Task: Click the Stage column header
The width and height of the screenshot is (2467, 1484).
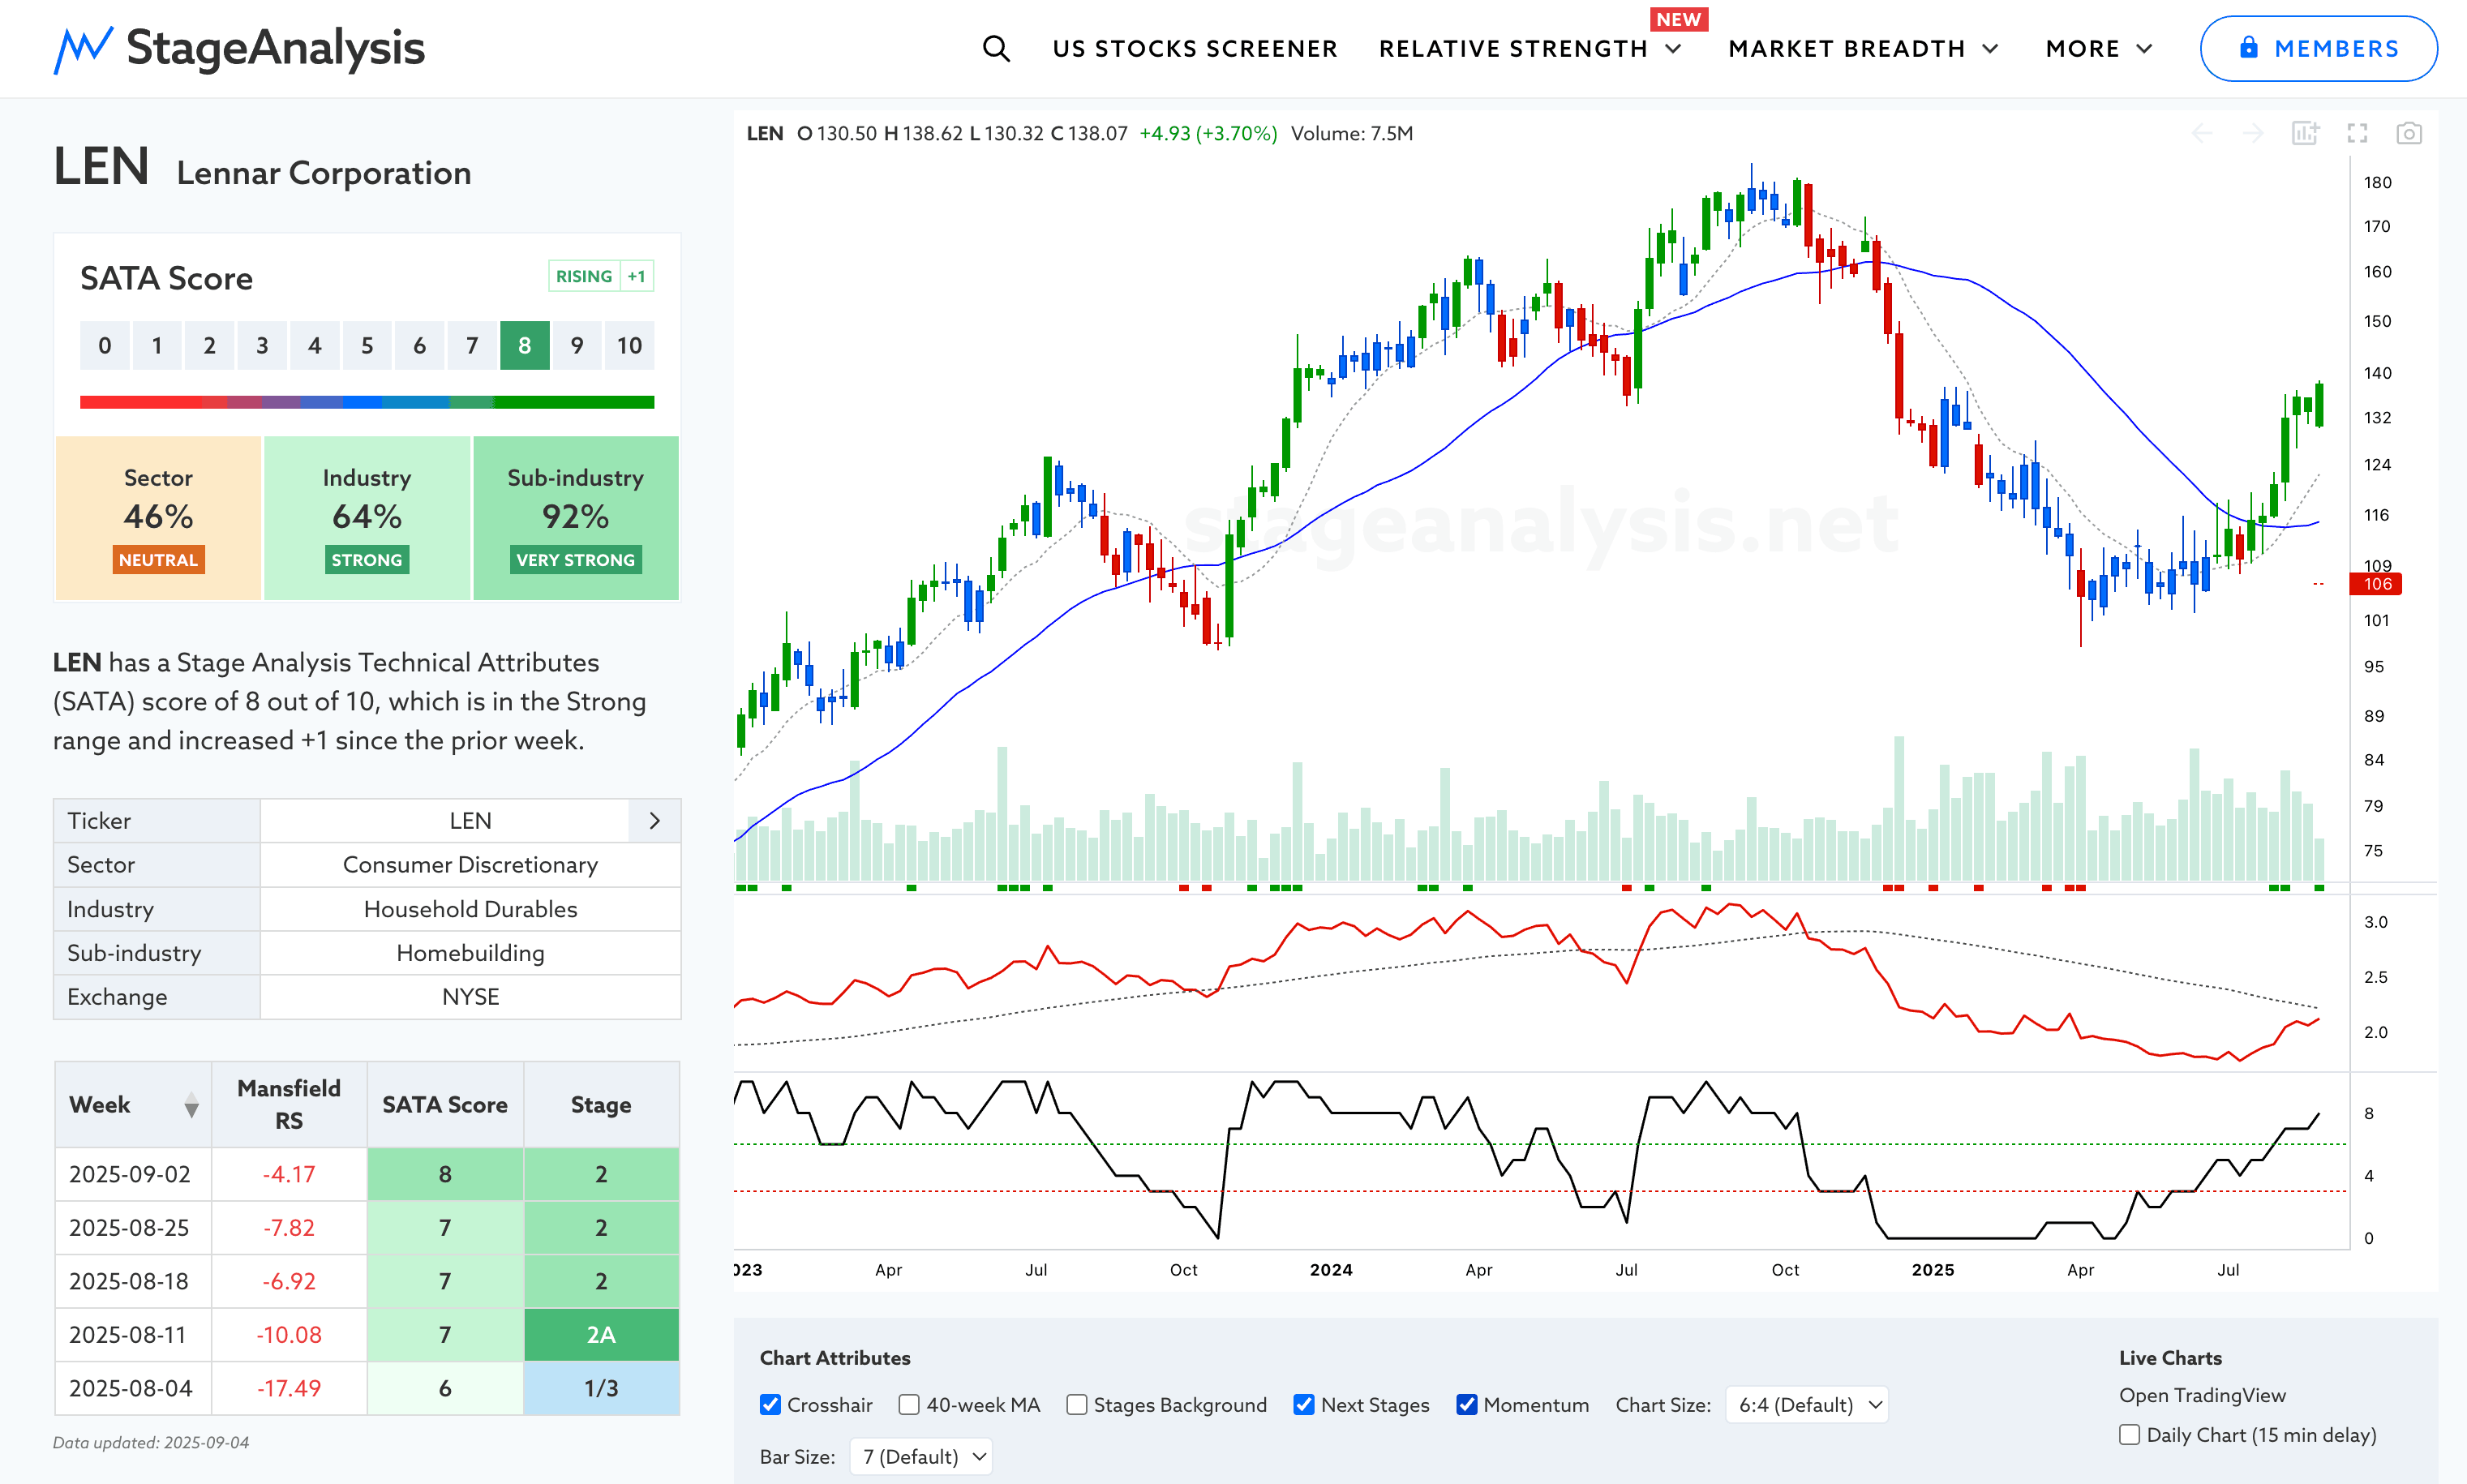Action: [601, 1105]
